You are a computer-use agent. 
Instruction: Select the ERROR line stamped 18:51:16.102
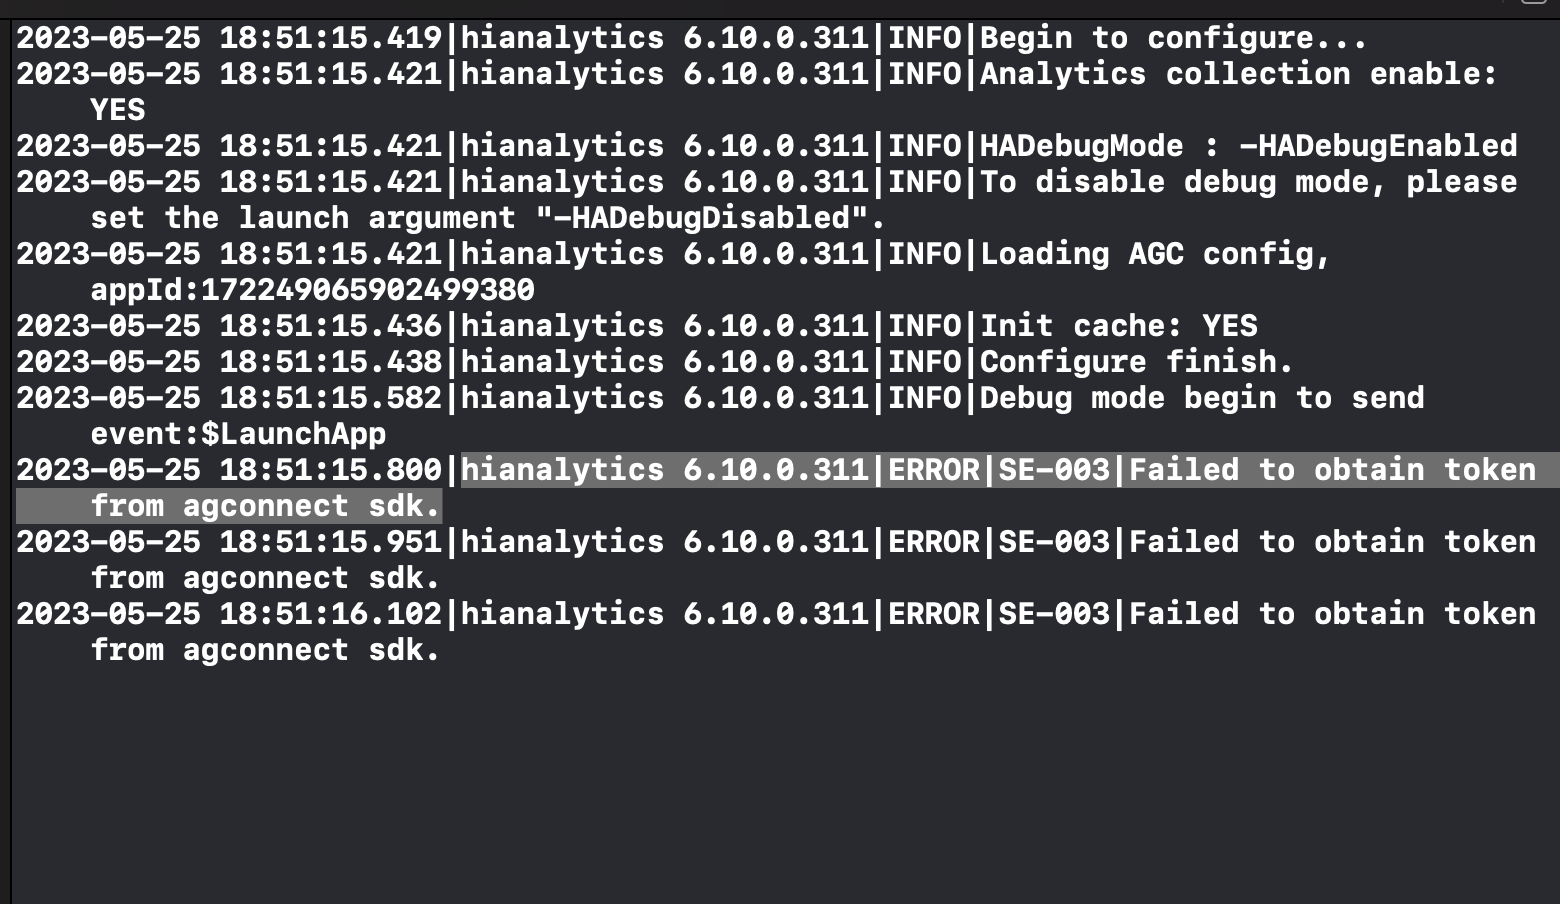point(776,614)
